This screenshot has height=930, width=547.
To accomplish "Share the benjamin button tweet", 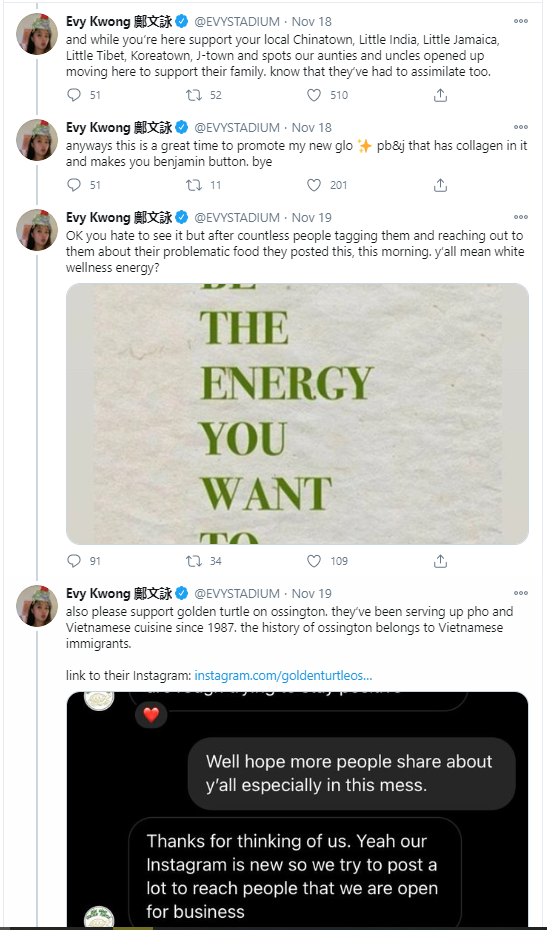I will tap(440, 185).
